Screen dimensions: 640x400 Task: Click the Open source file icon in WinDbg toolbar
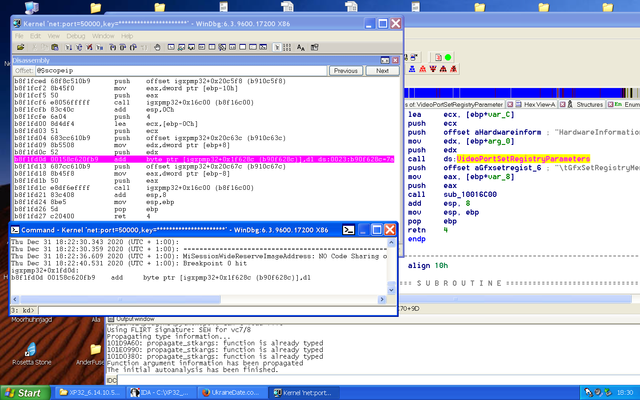[x=21, y=47]
